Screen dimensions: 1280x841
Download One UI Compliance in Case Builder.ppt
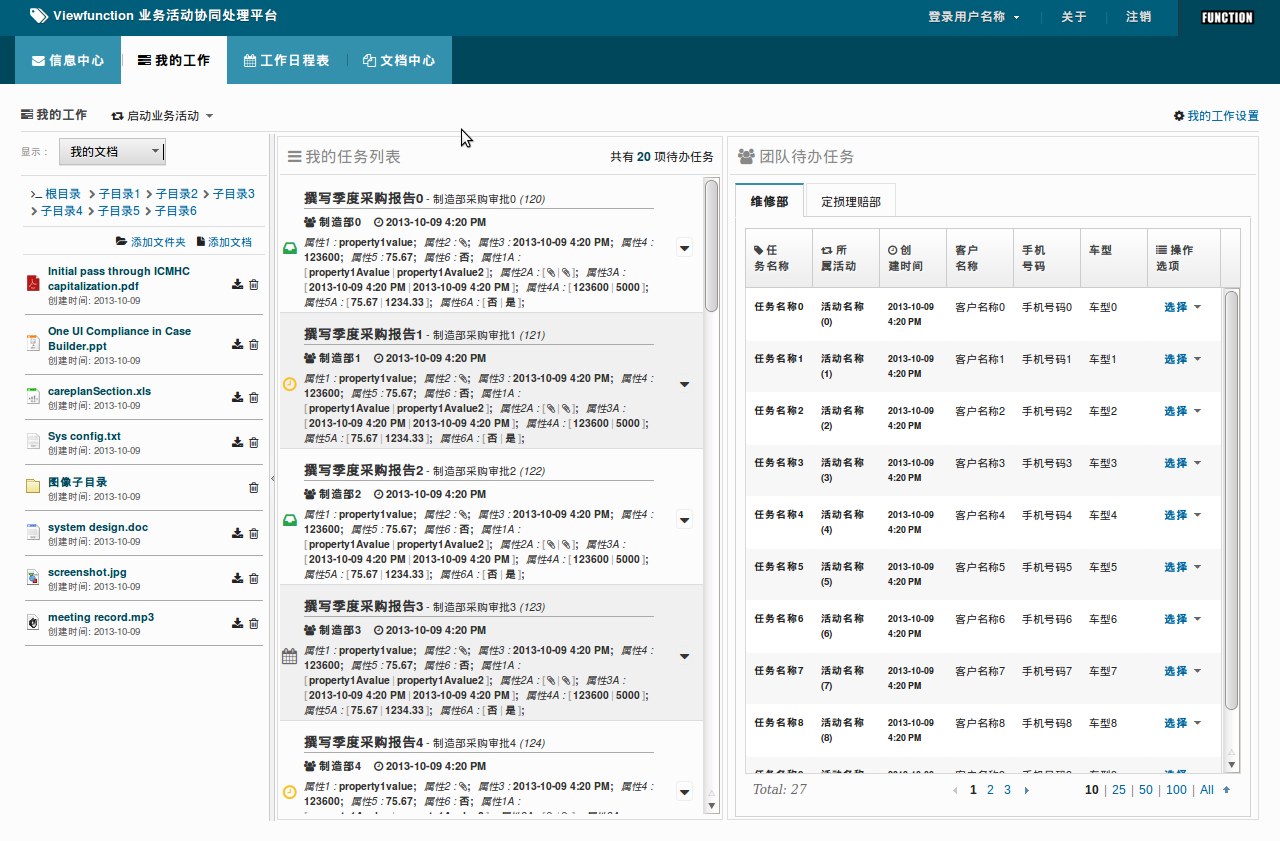point(237,345)
